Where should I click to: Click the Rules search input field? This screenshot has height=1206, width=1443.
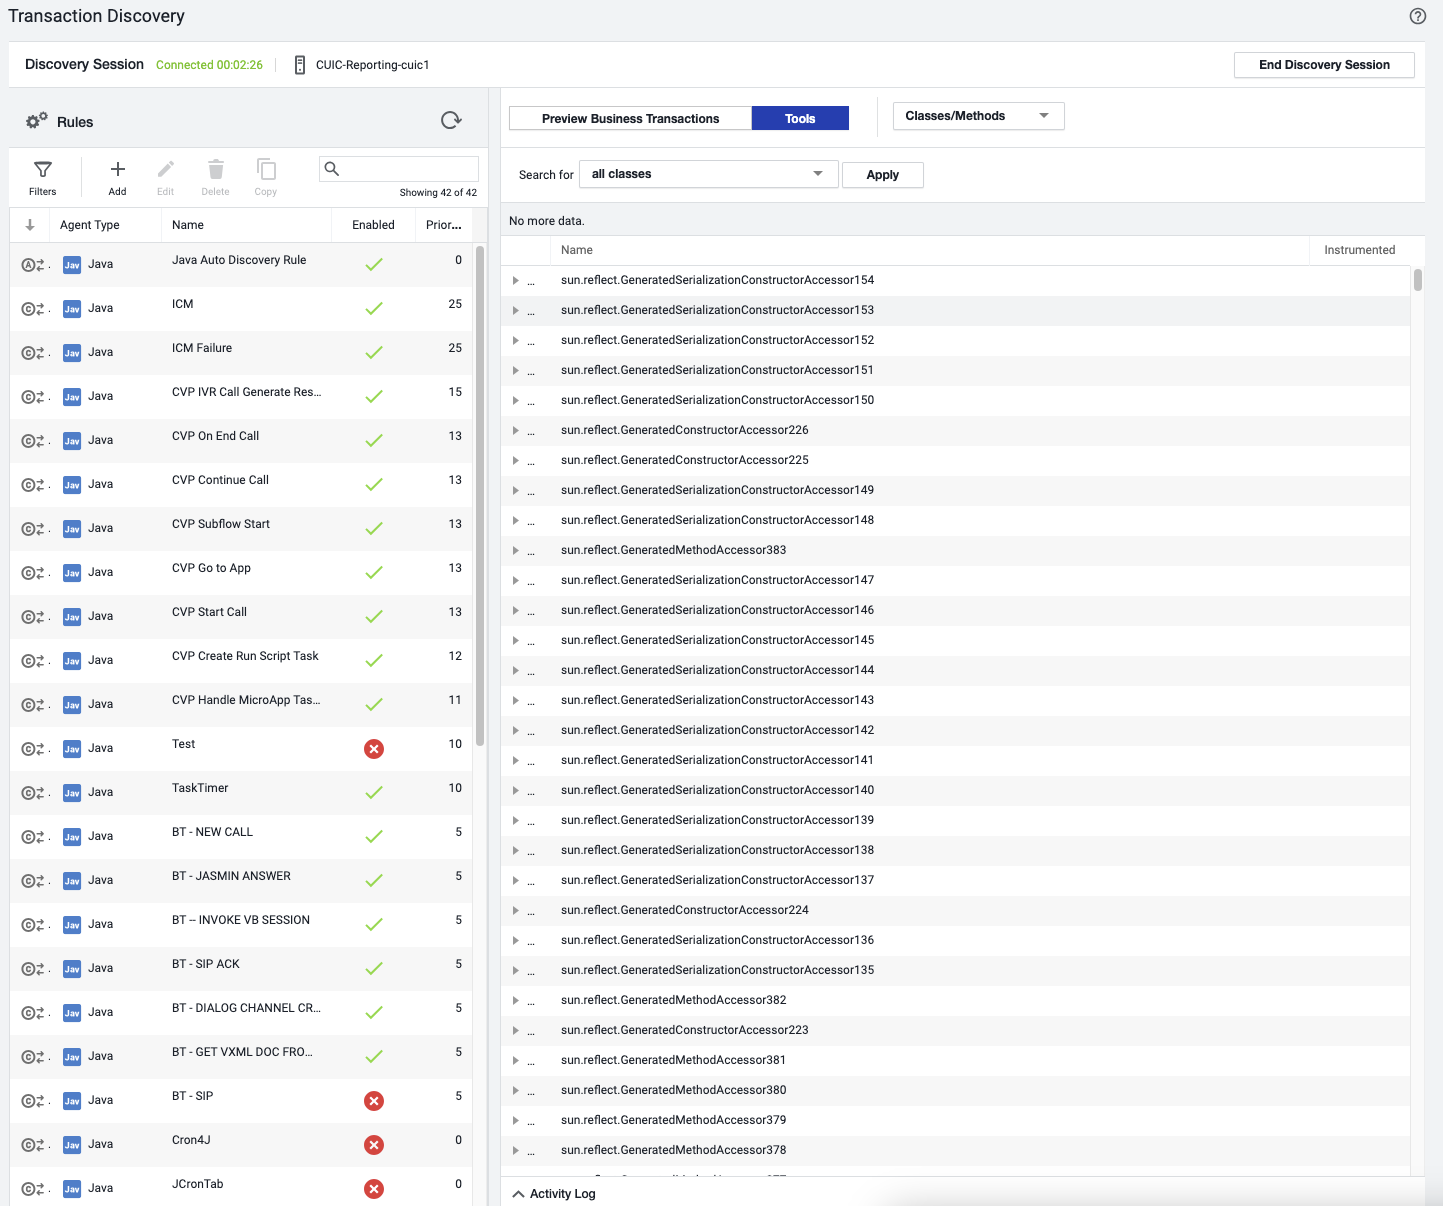point(399,169)
